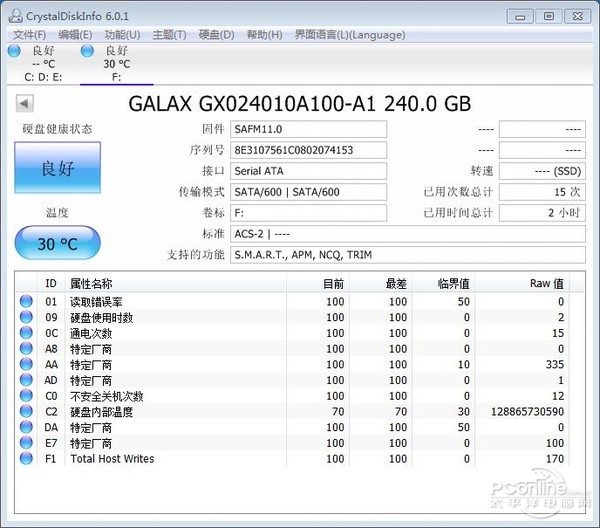Click raw value 128865730590
This screenshot has width=600, height=528.
[527, 412]
